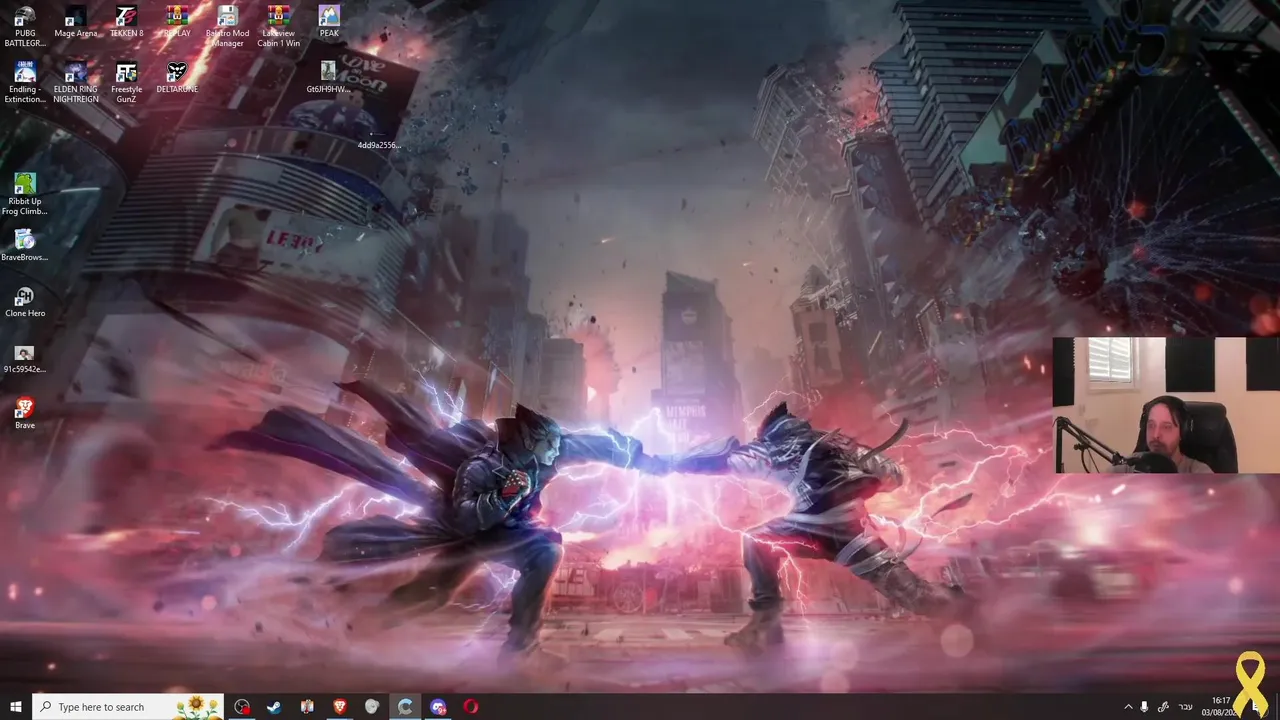
Task: Open Brave browser from the taskbar
Action: pos(340,707)
